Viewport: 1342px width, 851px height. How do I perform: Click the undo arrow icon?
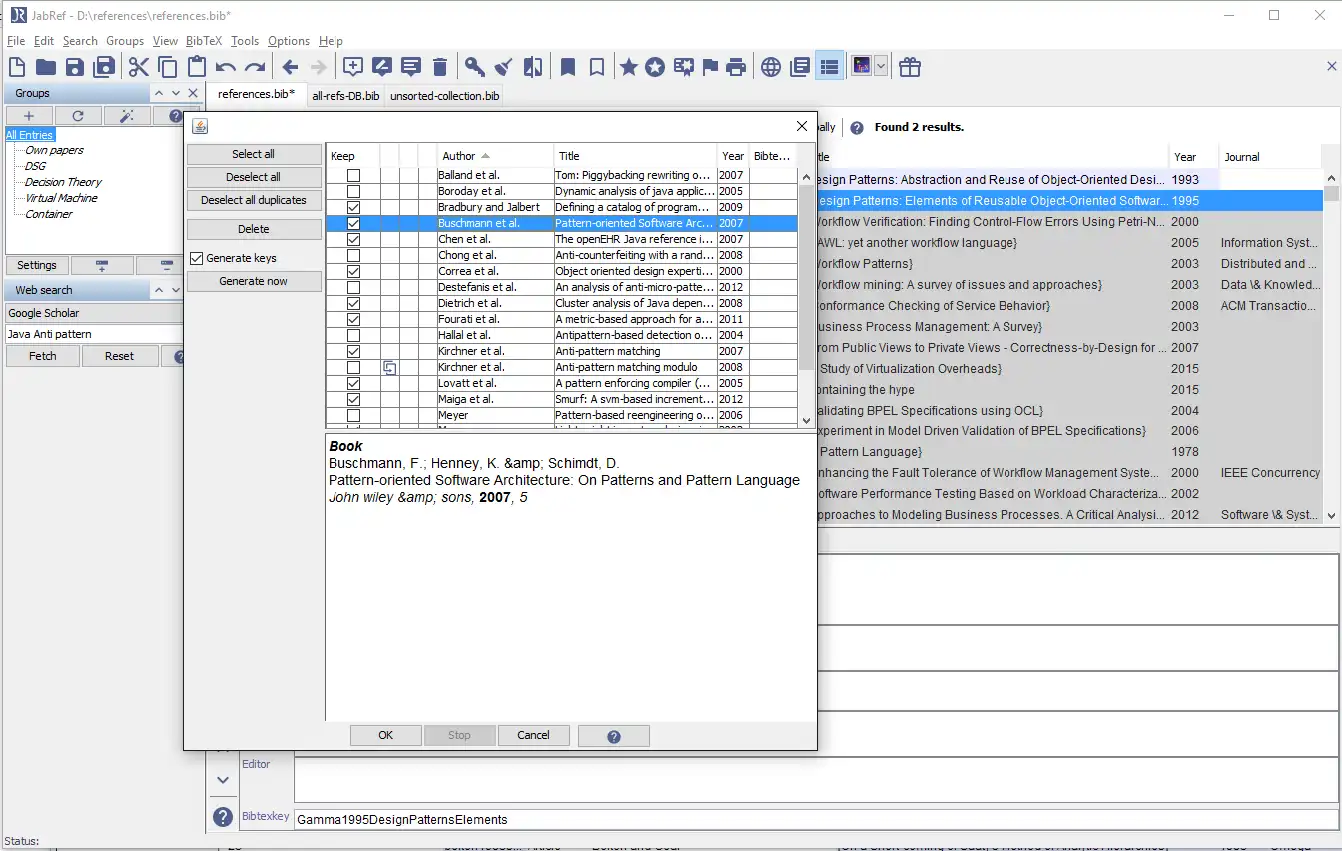point(226,67)
